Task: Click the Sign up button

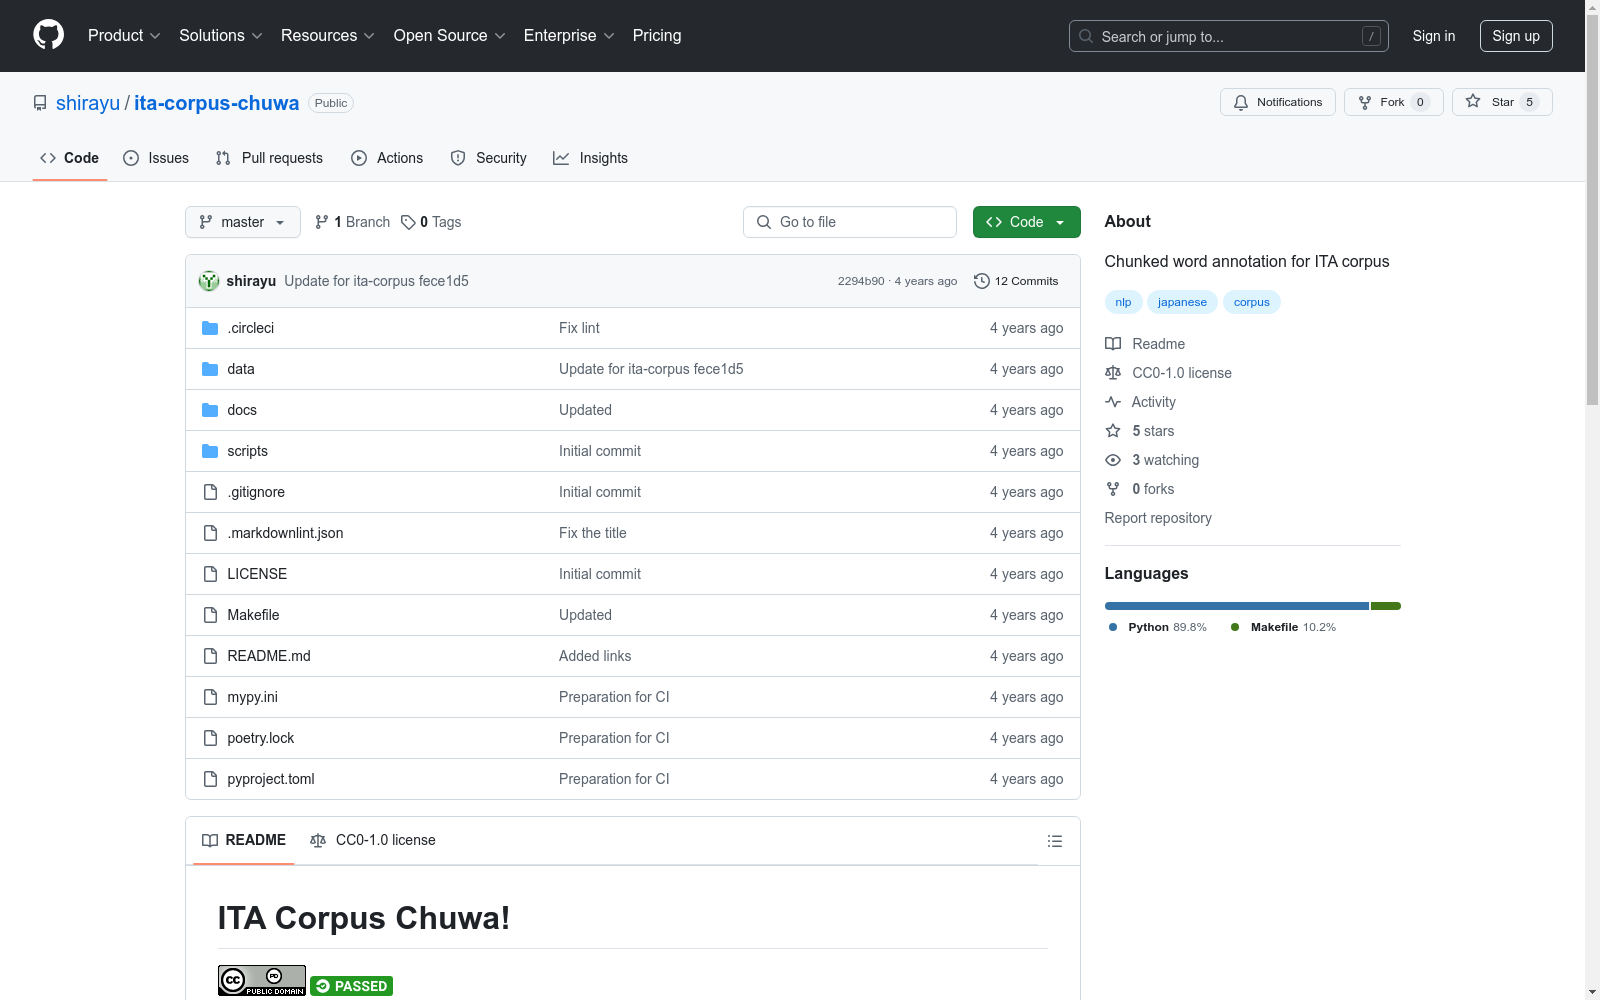Action: tap(1516, 36)
